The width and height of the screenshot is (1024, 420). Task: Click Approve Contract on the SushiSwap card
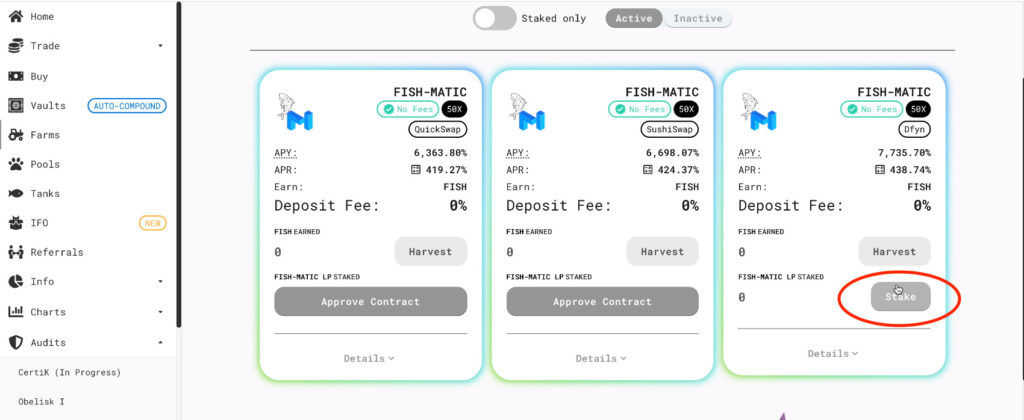(x=602, y=302)
